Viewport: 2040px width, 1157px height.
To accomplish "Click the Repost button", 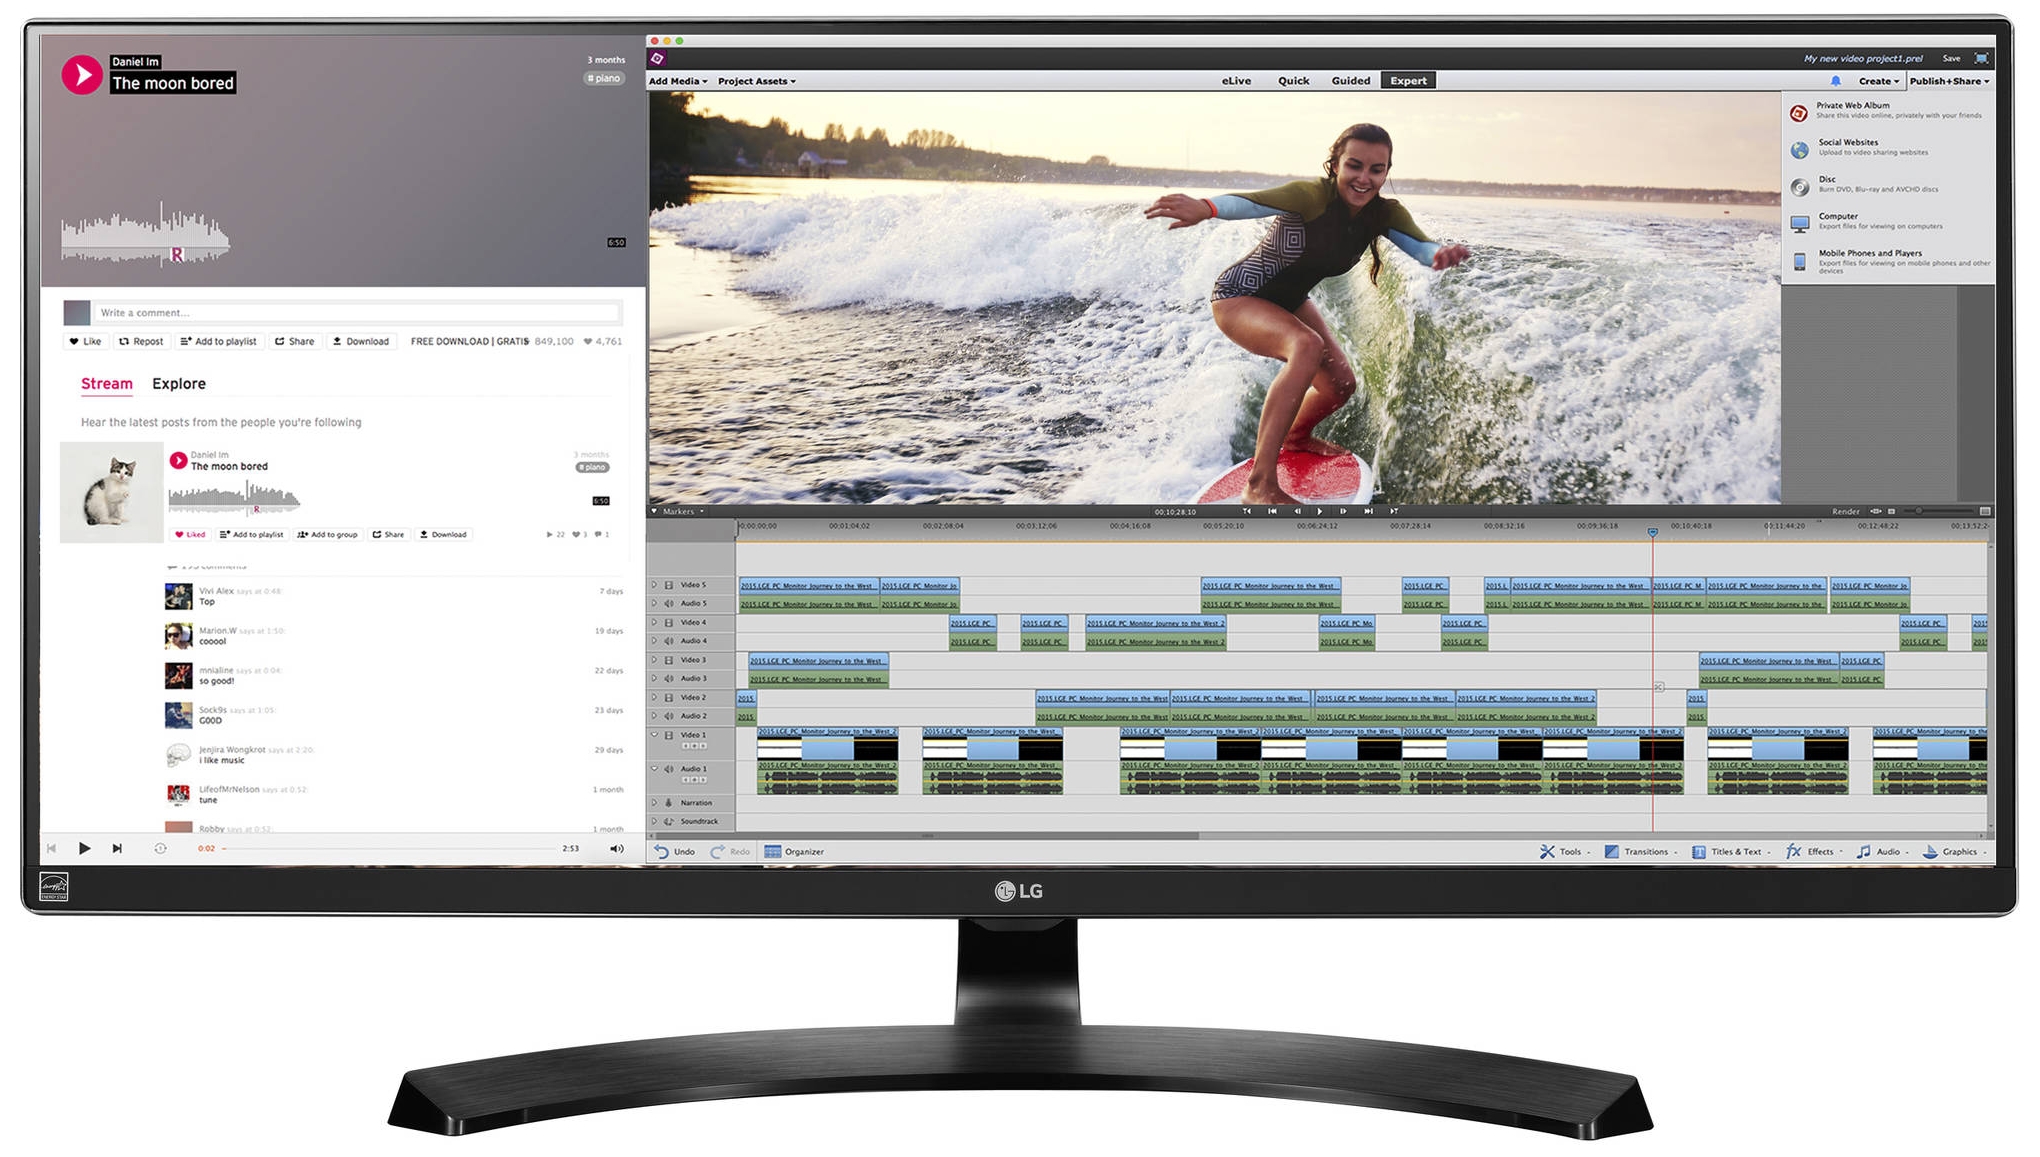I will tap(141, 342).
